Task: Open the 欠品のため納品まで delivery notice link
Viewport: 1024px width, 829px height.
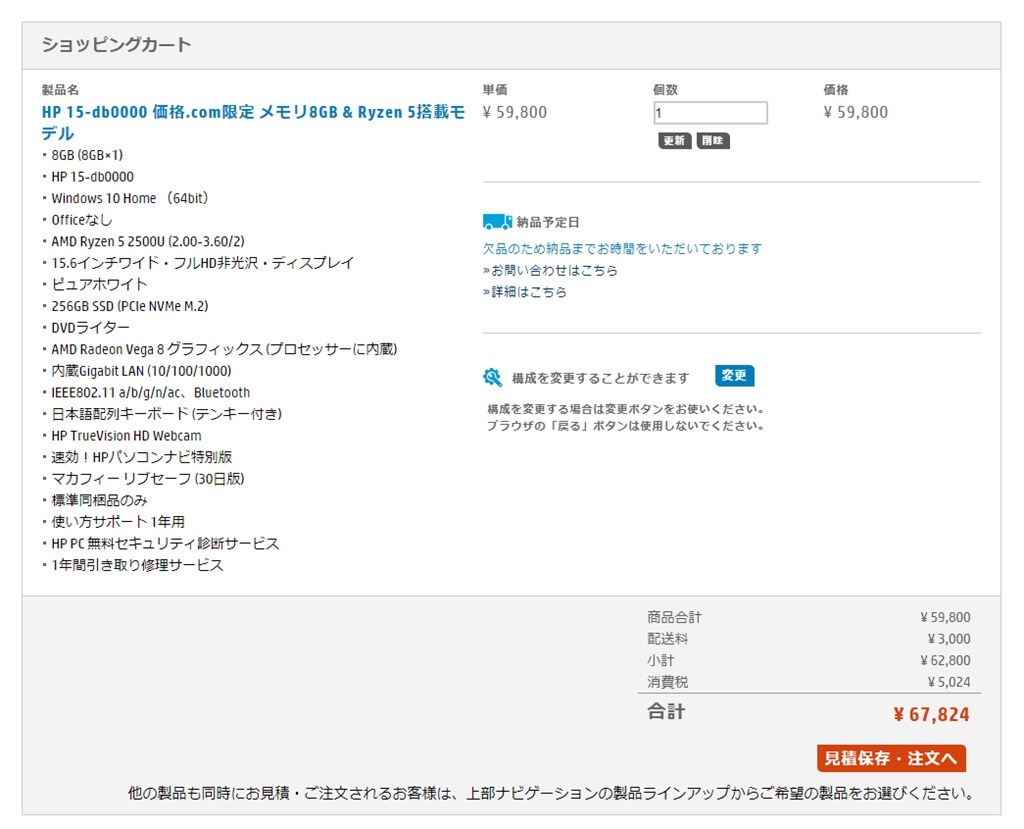Action: pos(622,248)
